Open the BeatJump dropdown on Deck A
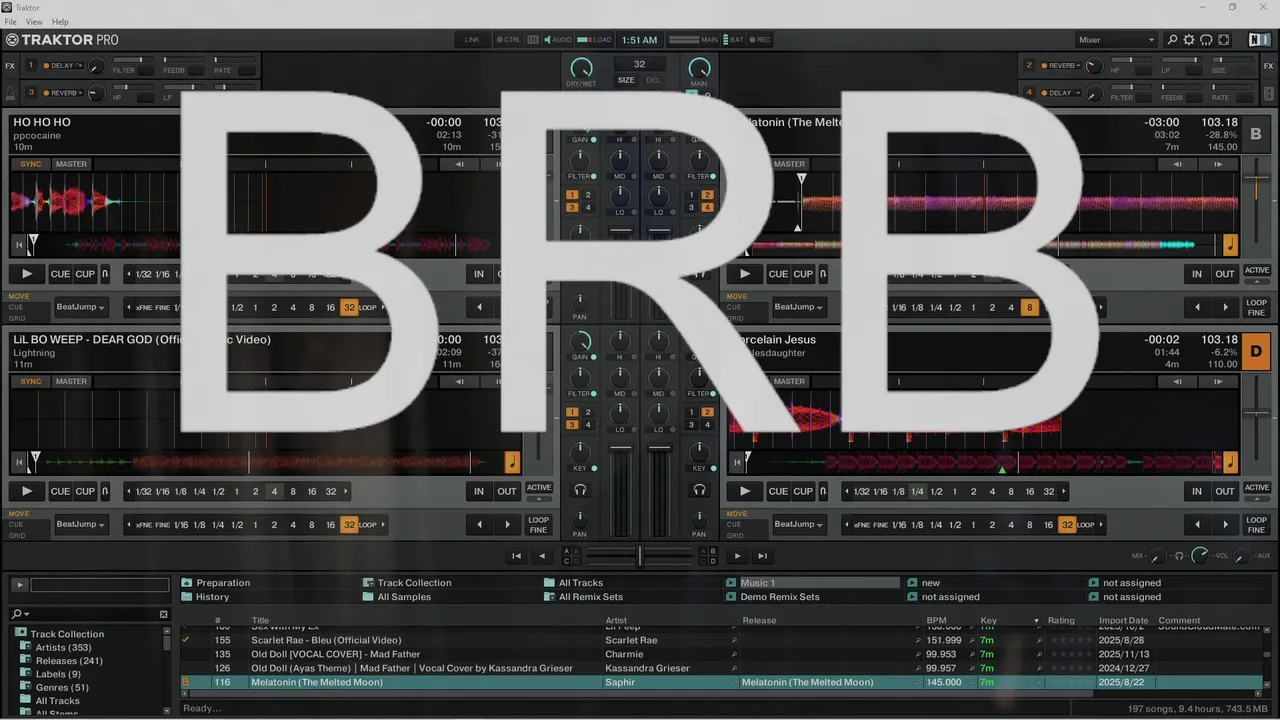This screenshot has height=720, width=1280. tap(80, 307)
